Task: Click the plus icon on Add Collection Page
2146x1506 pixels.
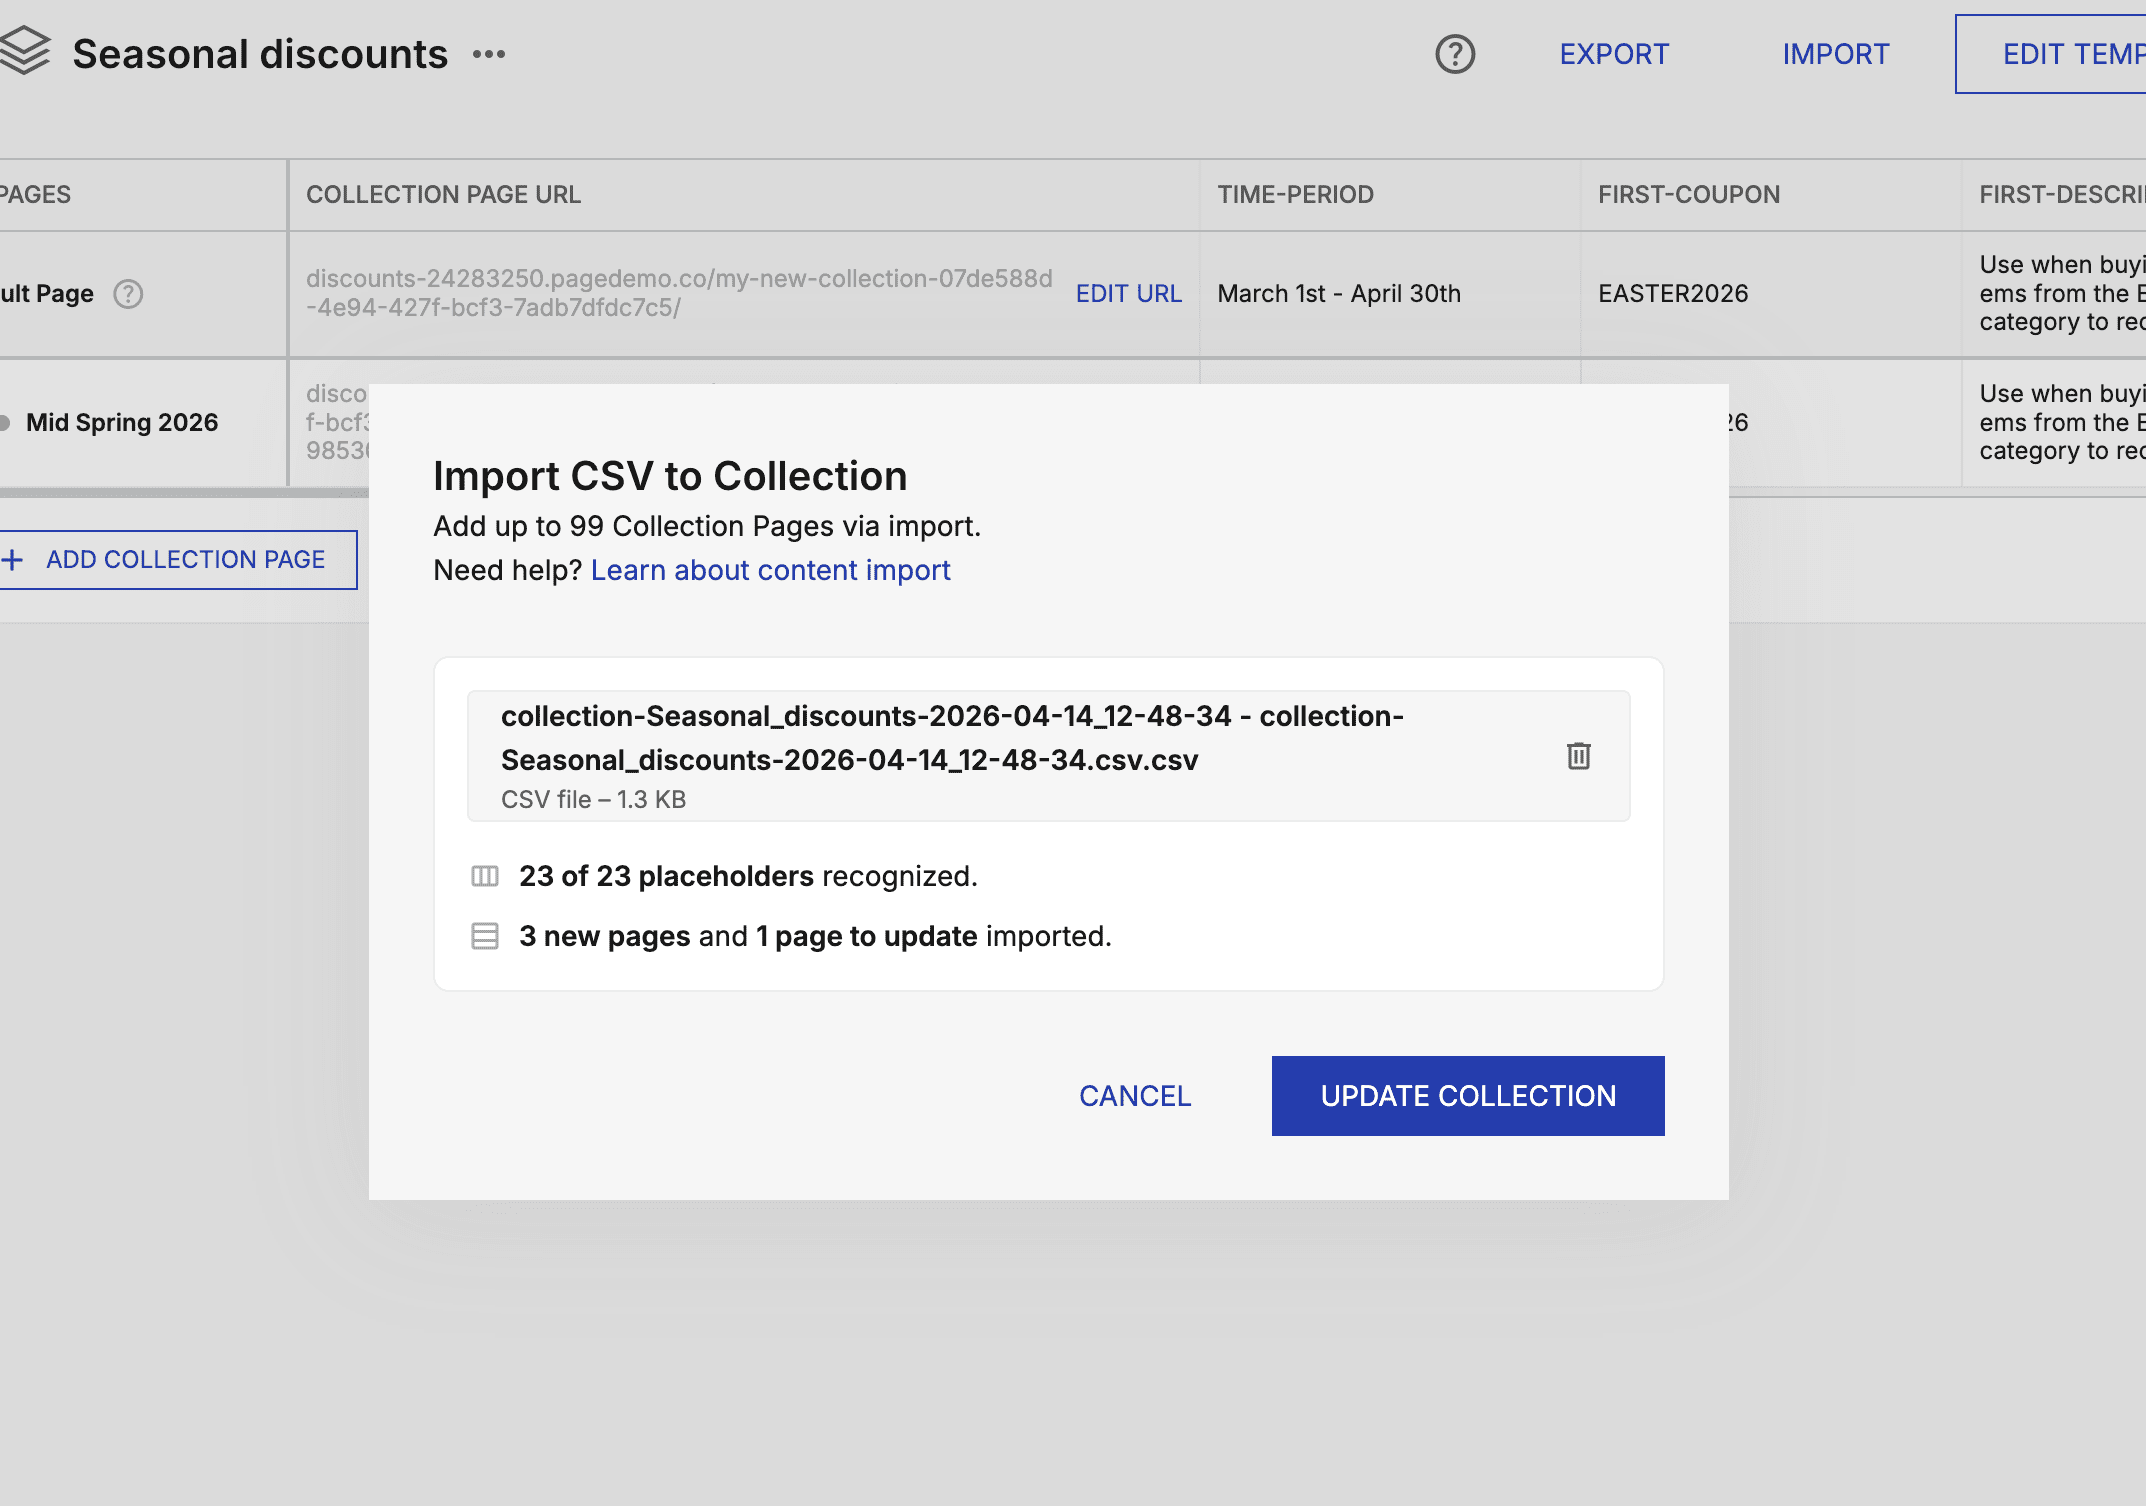Action: 14,559
